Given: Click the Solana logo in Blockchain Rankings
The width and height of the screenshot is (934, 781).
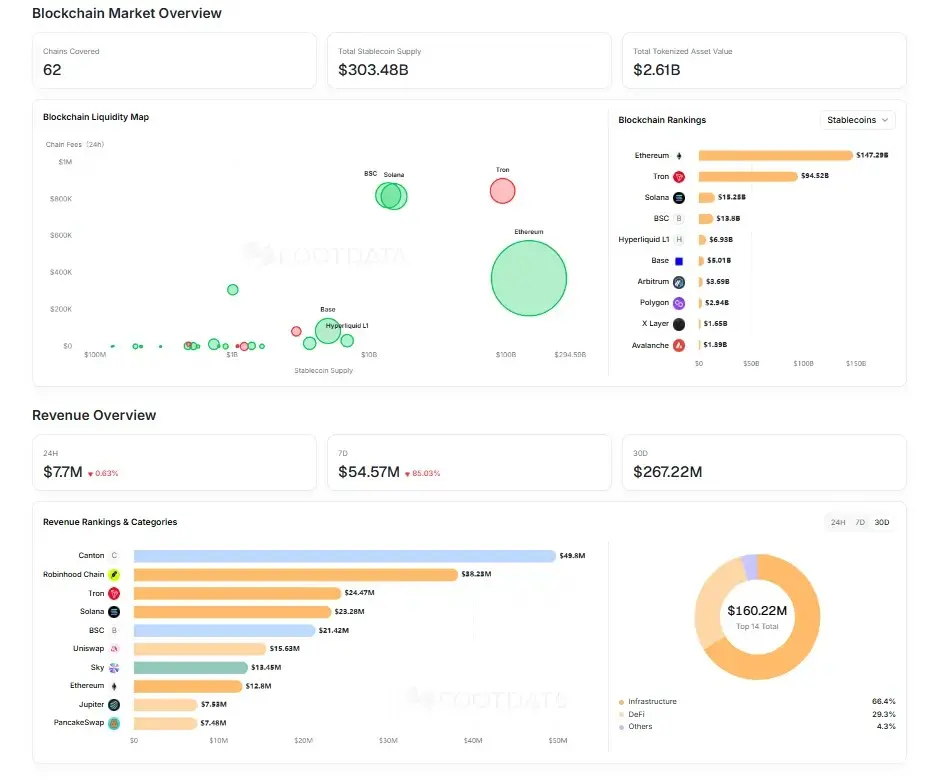Looking at the screenshot, I should coord(678,198).
